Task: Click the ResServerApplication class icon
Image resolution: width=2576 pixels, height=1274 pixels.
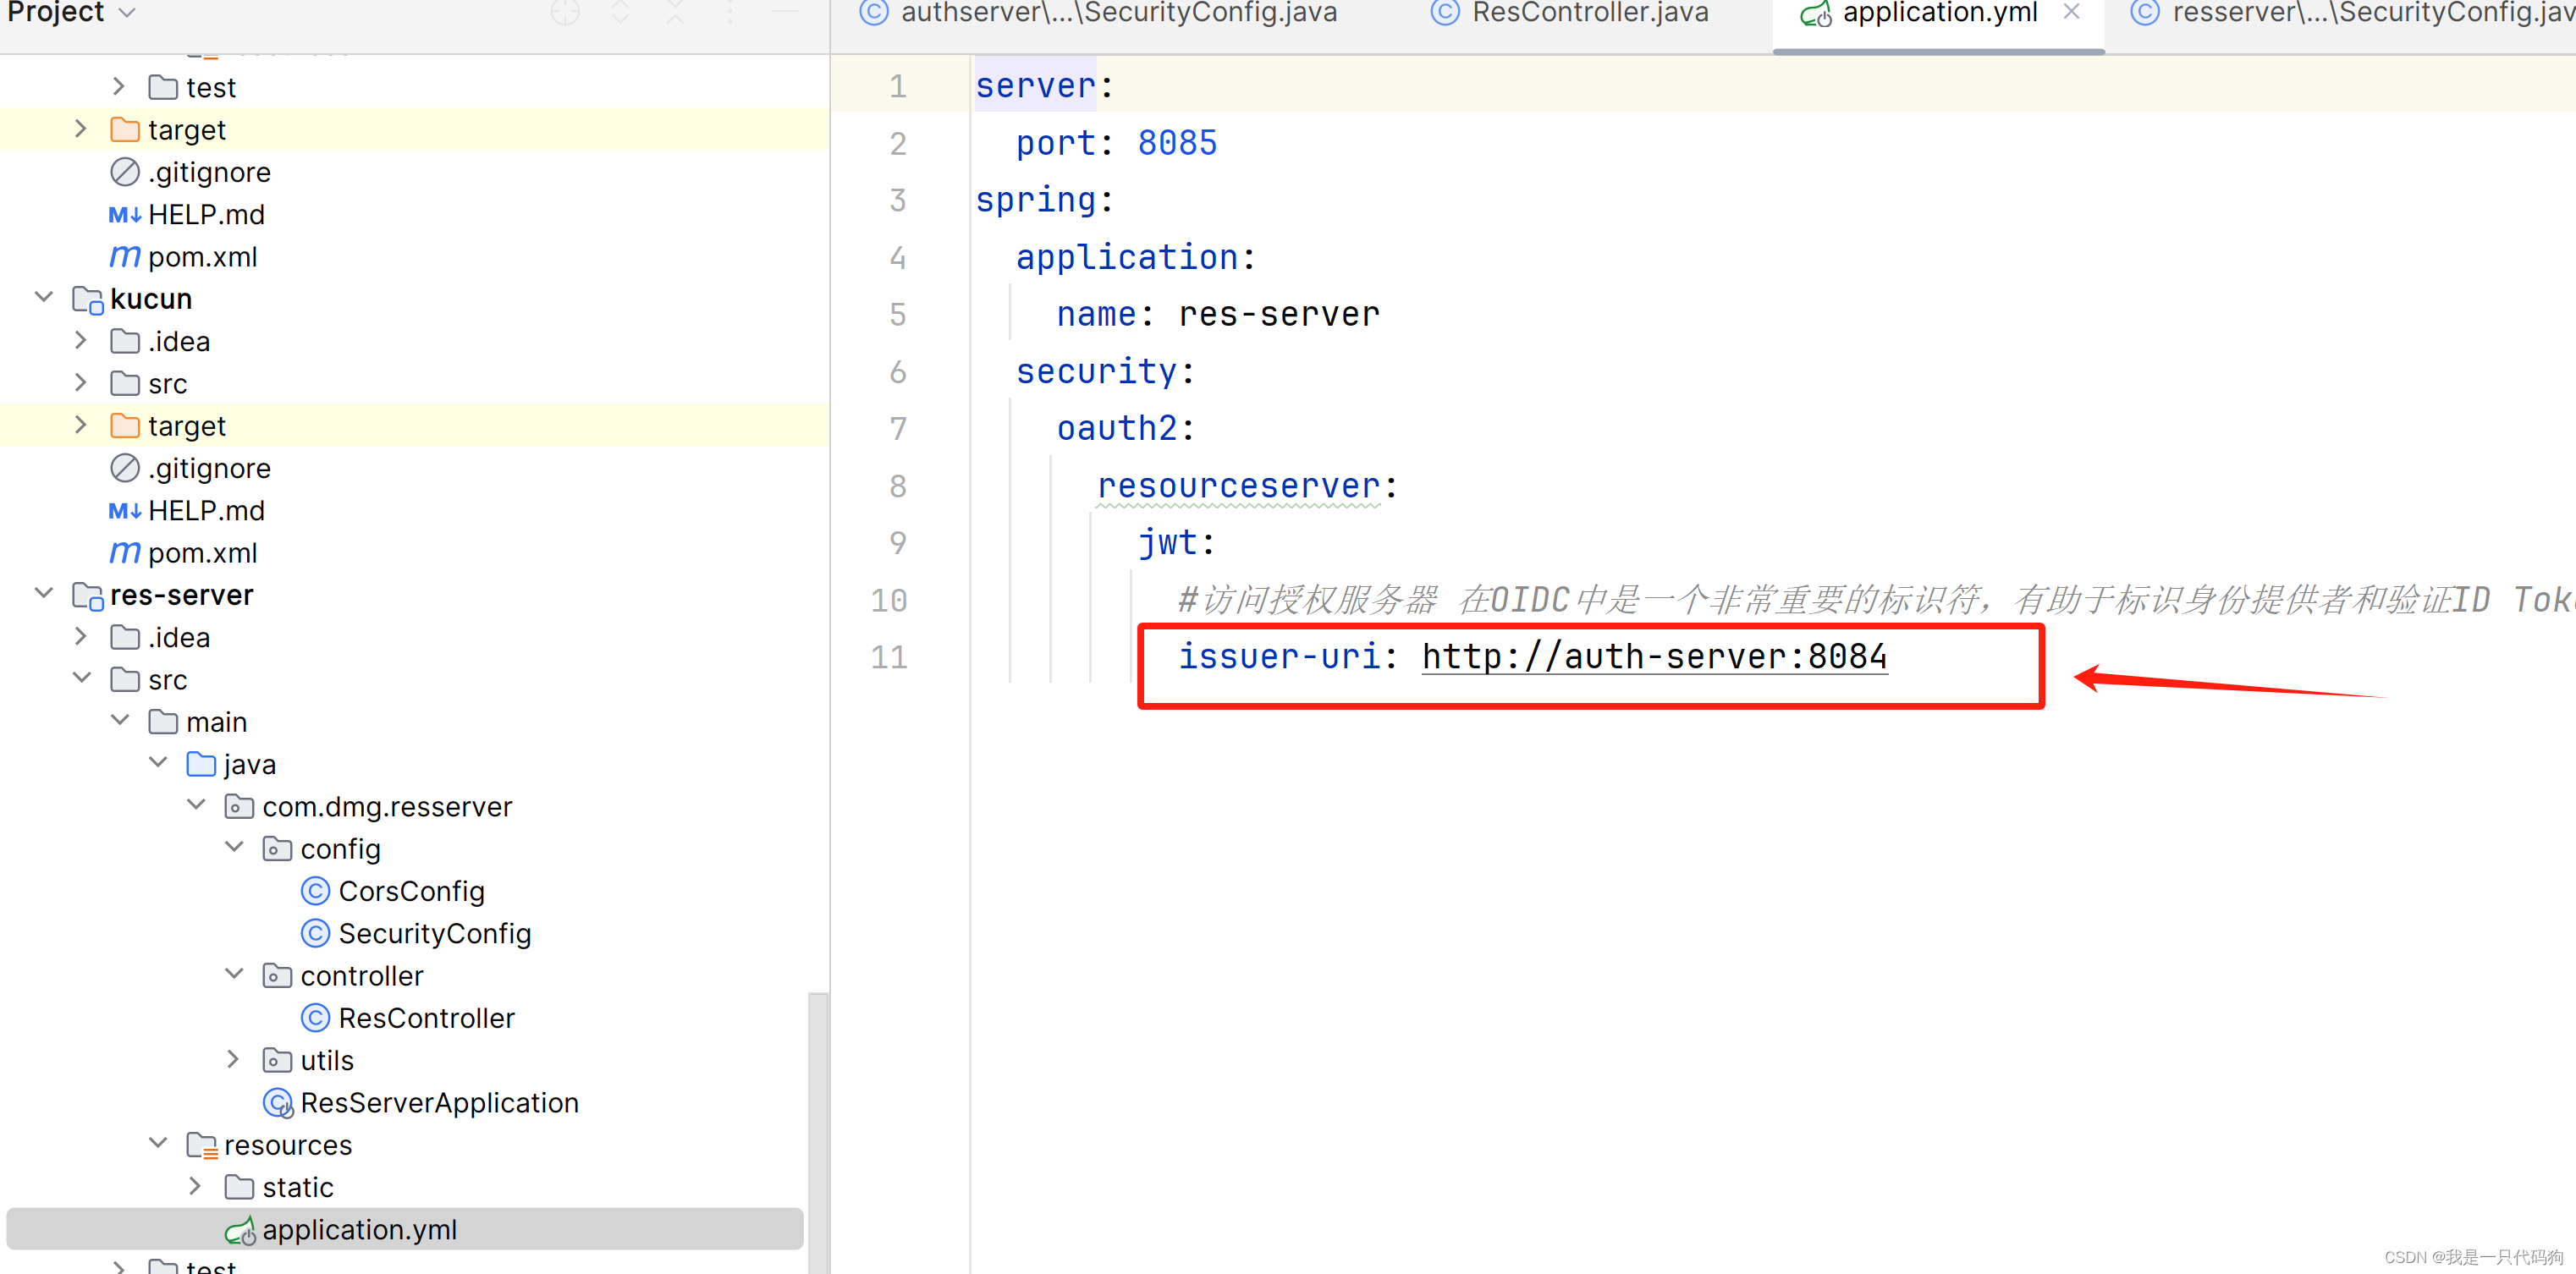Action: (x=277, y=1103)
